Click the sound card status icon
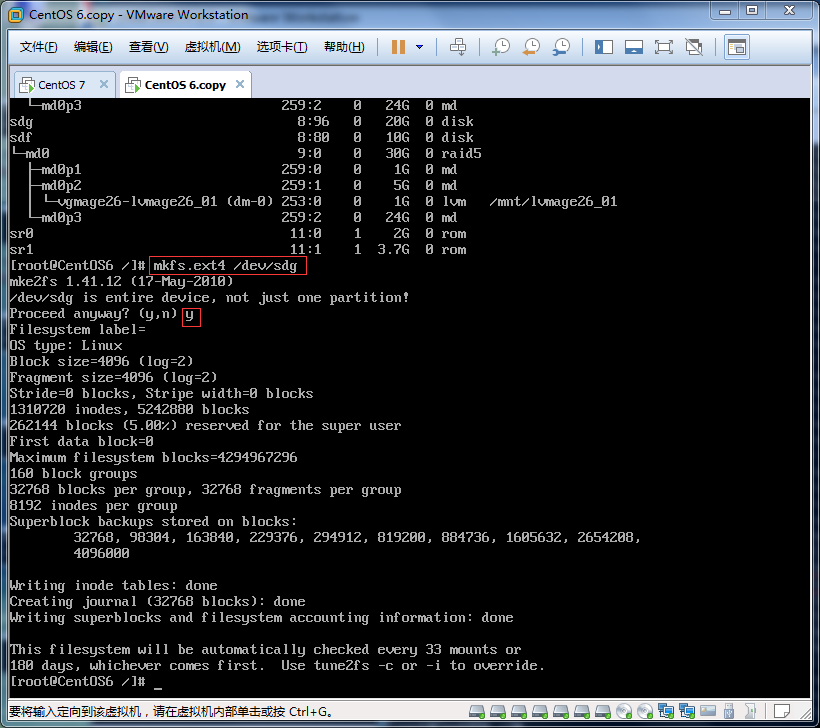 click(x=750, y=711)
